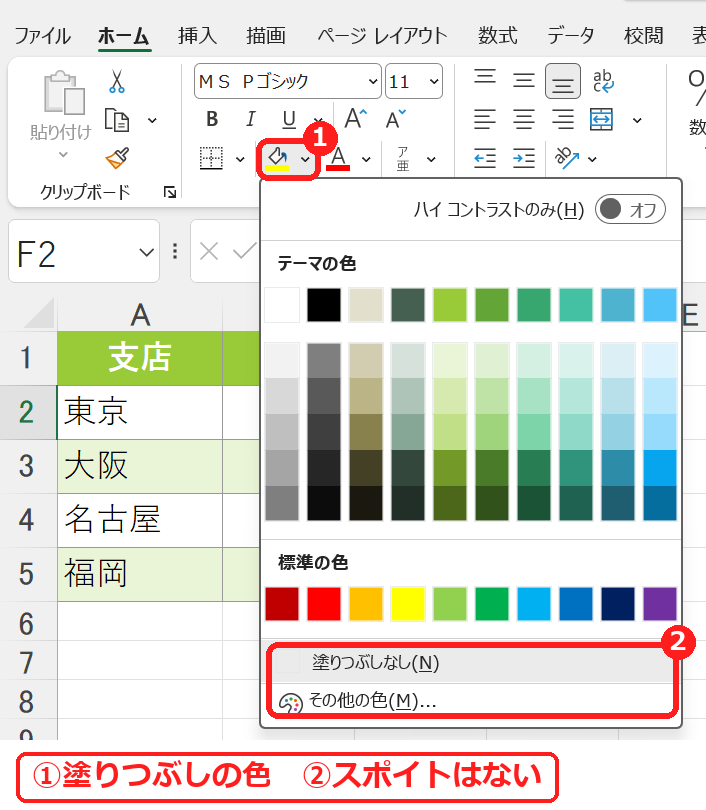Viewport: 706px width, 810px height.
Task: Switch to the ホーム tab
Action: (x=124, y=36)
